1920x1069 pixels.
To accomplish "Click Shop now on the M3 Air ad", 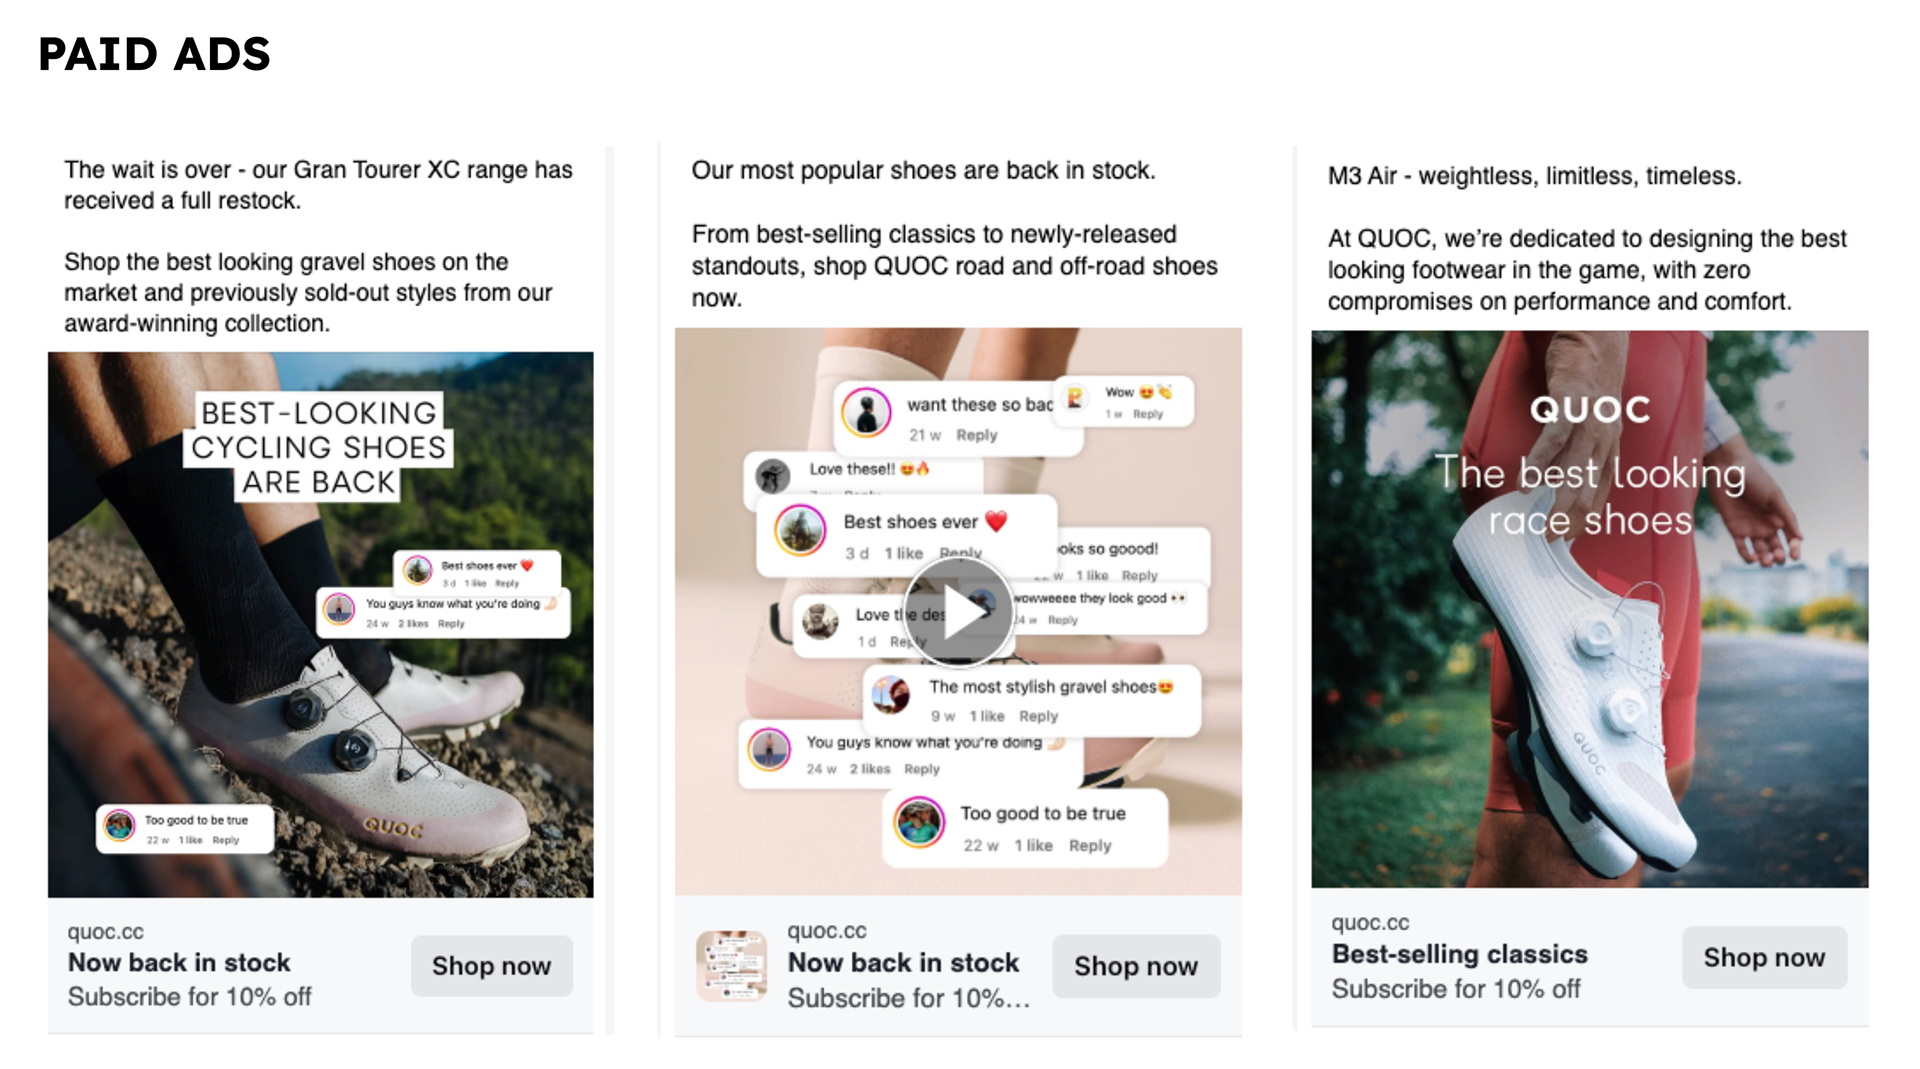I will coord(1764,957).
